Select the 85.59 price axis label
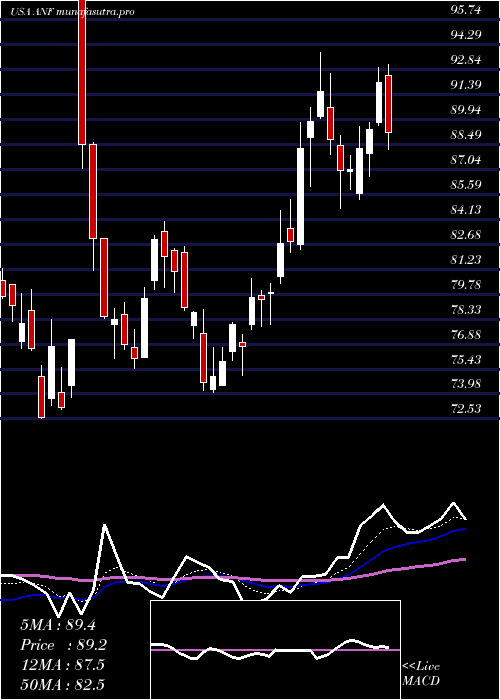The width and height of the screenshot is (500, 700). (466, 185)
